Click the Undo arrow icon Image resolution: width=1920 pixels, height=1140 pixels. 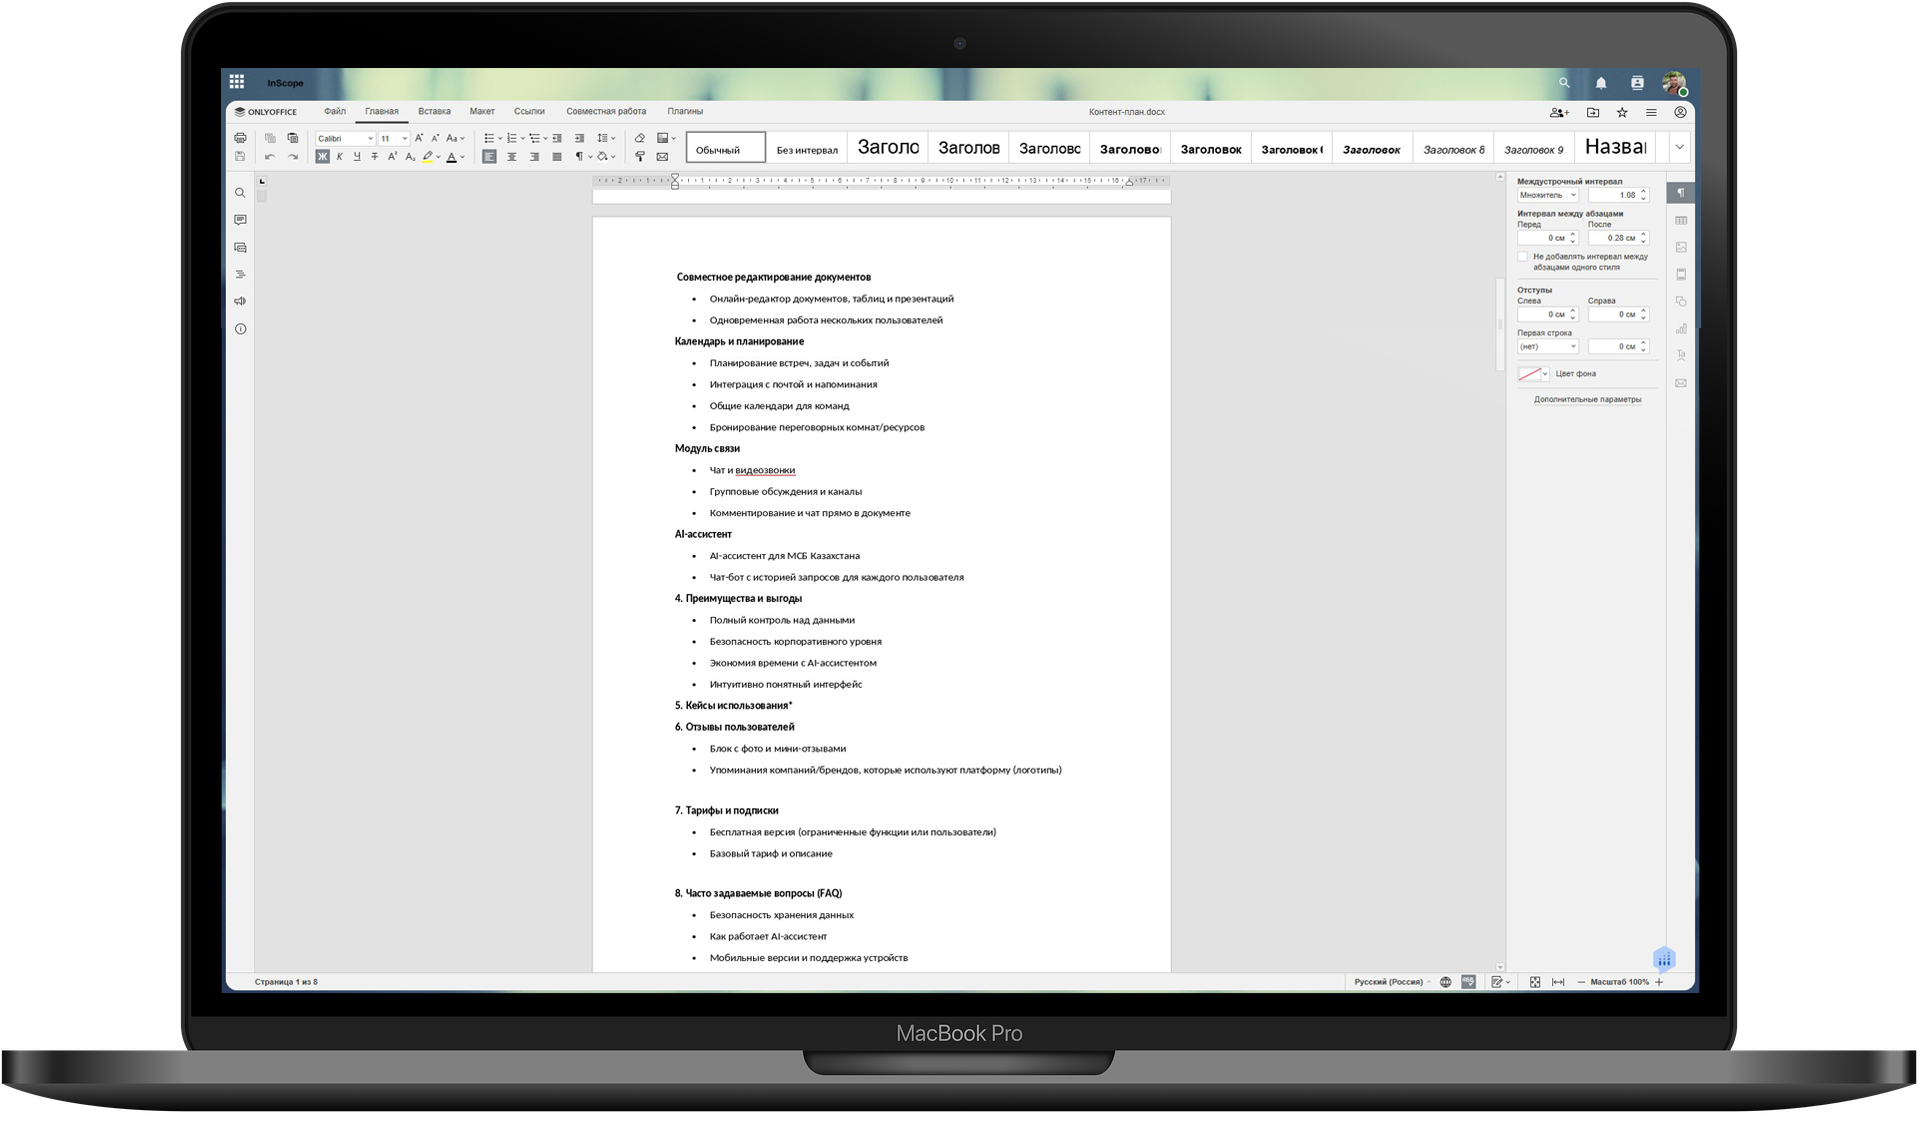269,156
